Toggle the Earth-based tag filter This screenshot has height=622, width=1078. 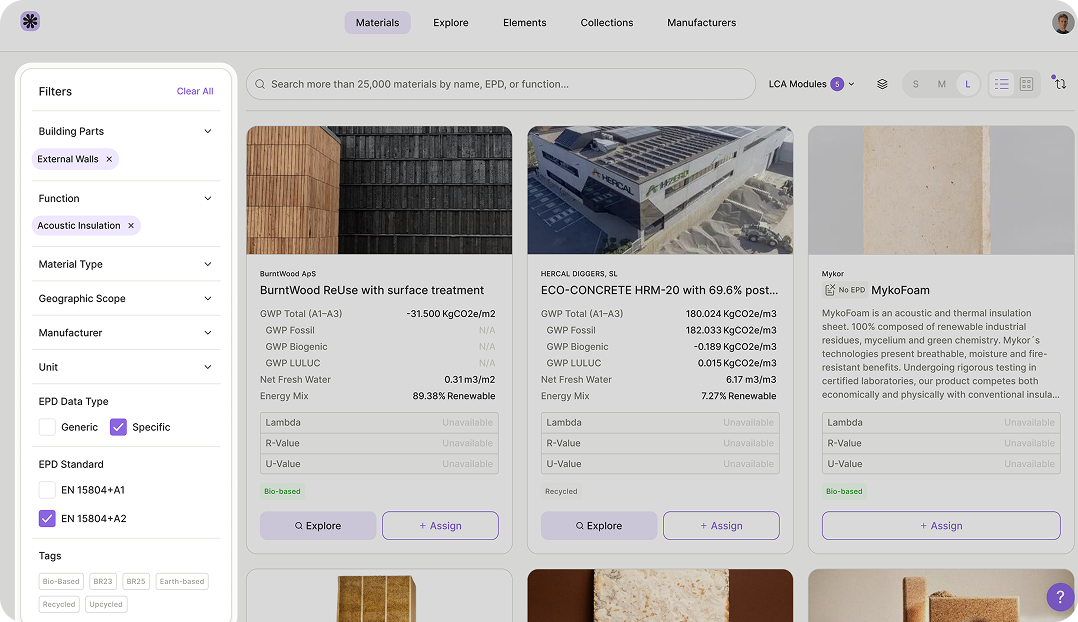pos(182,581)
